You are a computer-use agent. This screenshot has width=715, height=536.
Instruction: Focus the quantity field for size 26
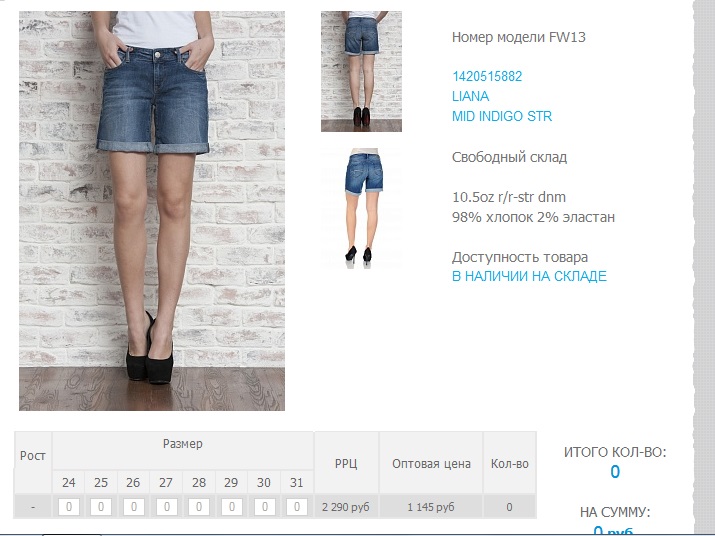click(x=134, y=507)
